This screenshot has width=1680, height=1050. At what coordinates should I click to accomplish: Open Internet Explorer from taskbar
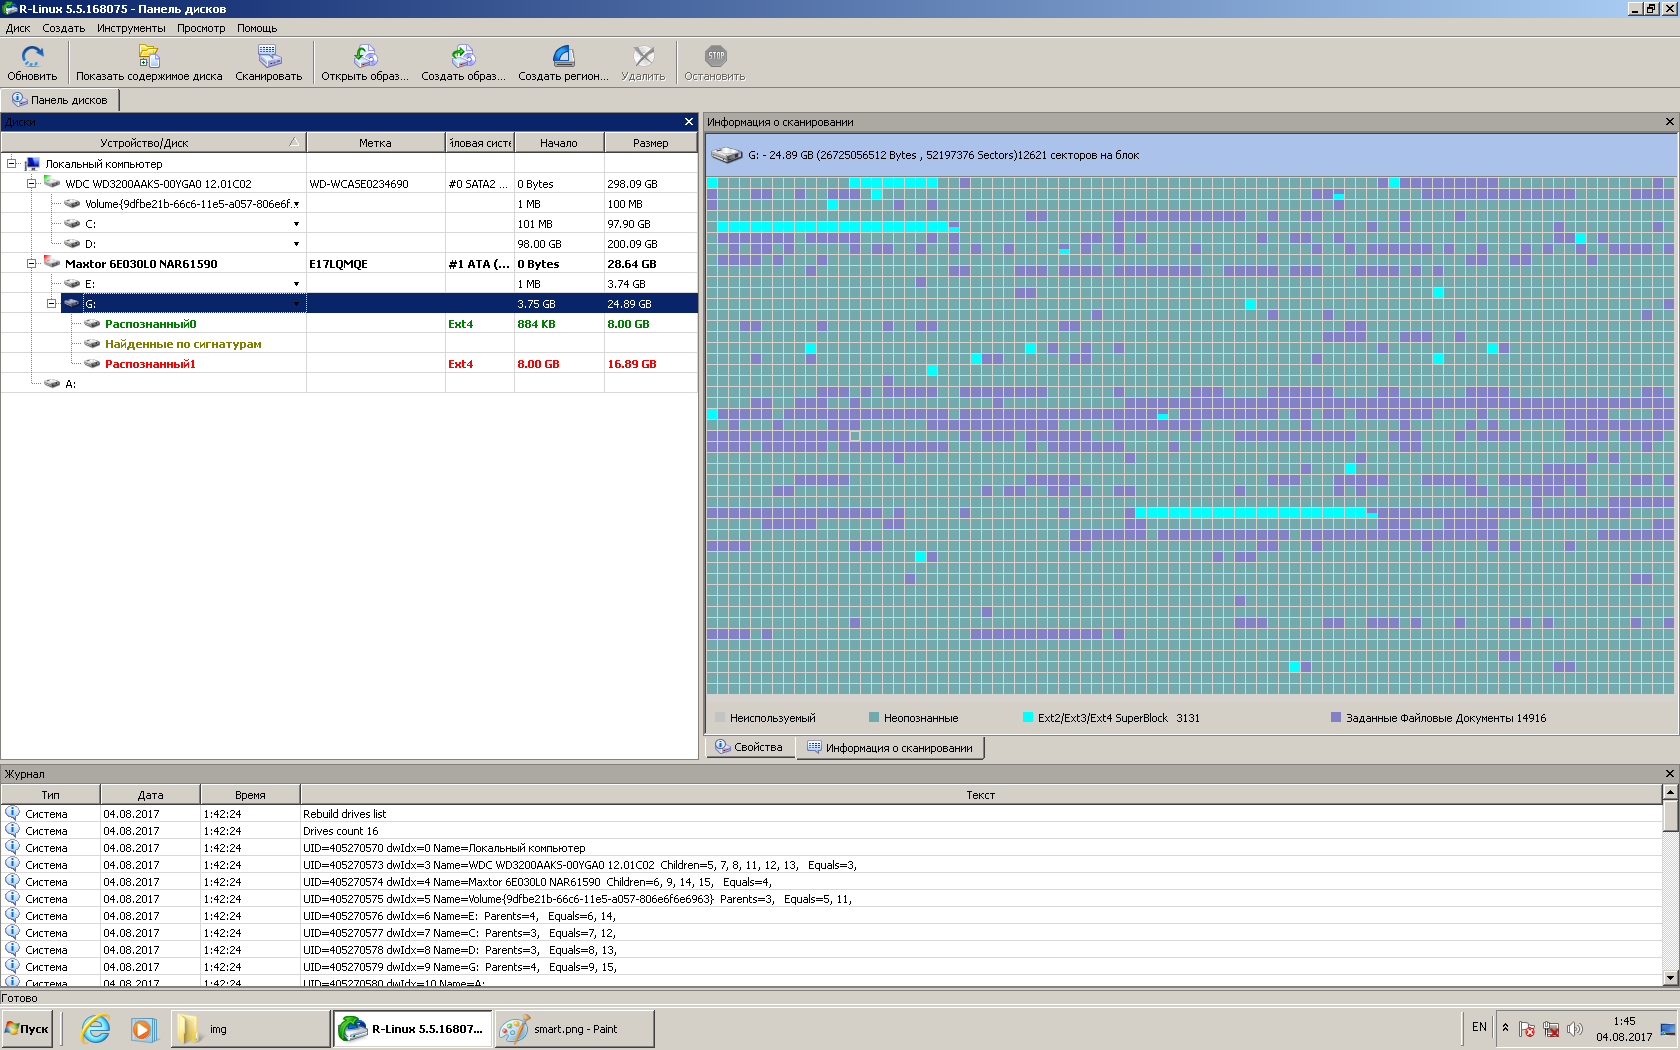tap(96, 1028)
